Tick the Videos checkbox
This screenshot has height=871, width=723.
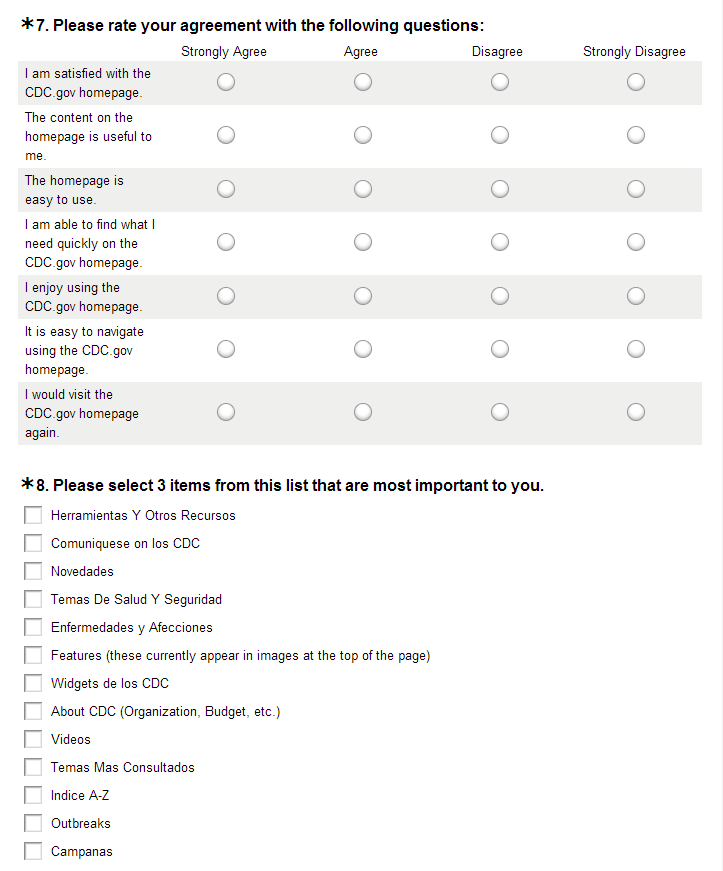tap(34, 740)
